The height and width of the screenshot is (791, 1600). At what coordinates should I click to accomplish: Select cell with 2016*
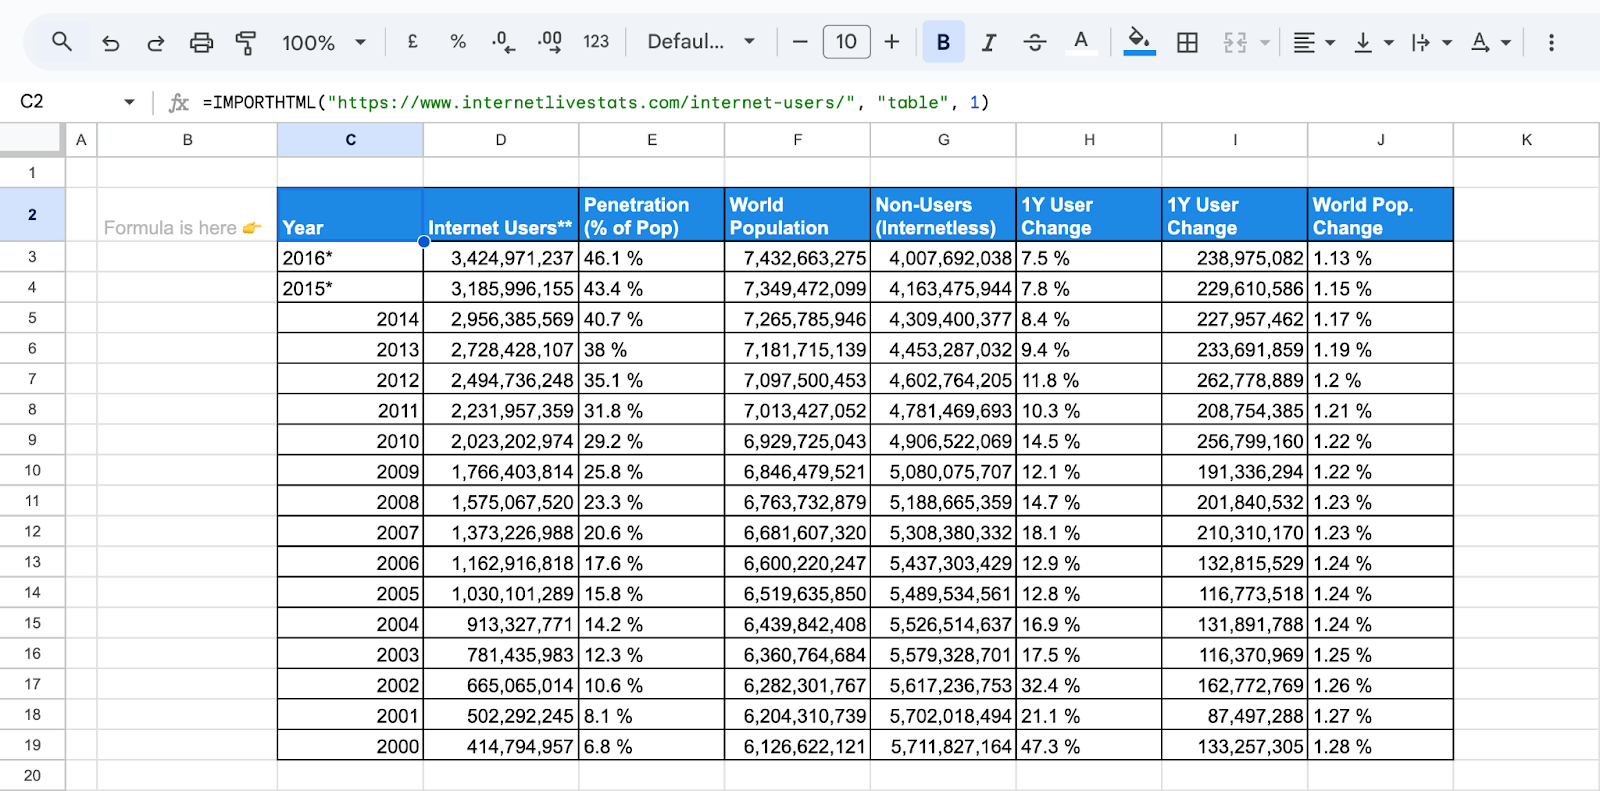(x=350, y=257)
